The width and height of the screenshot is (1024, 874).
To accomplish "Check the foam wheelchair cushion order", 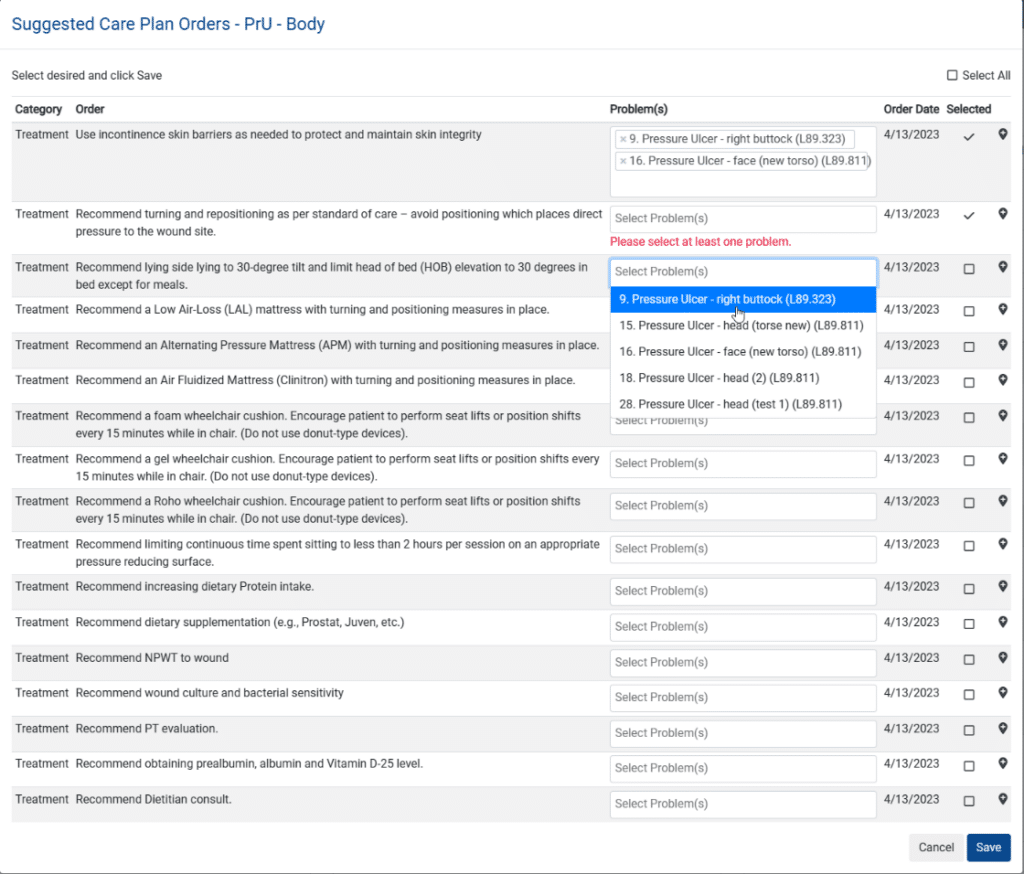I will coord(969,417).
